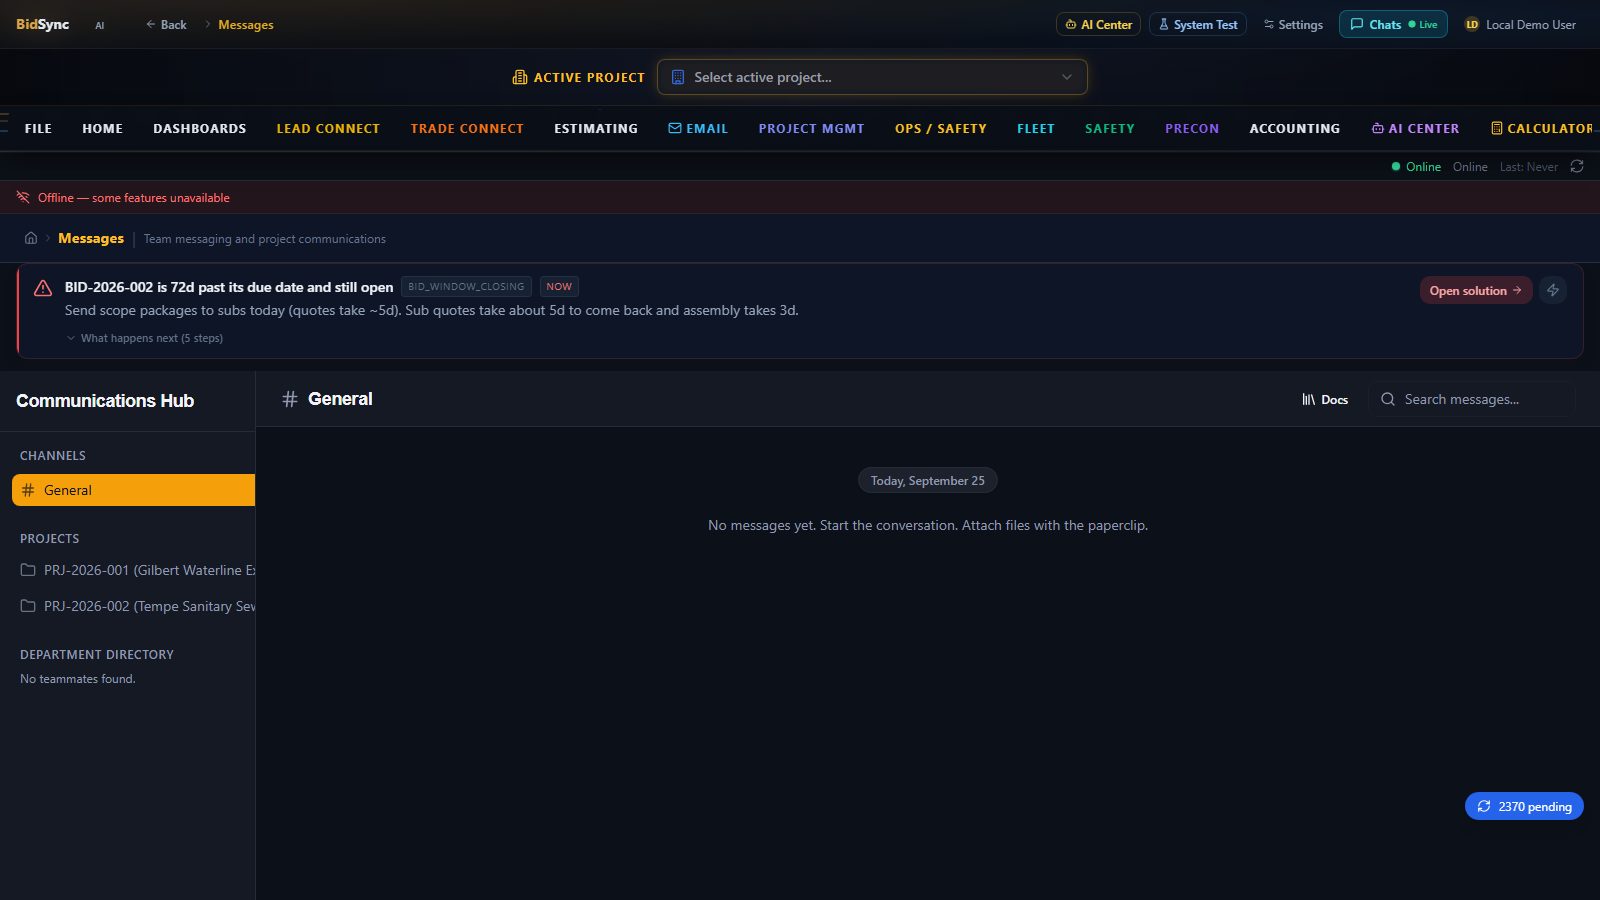Click the offline wifi icon in red banner
The image size is (1600, 900).
23,197
